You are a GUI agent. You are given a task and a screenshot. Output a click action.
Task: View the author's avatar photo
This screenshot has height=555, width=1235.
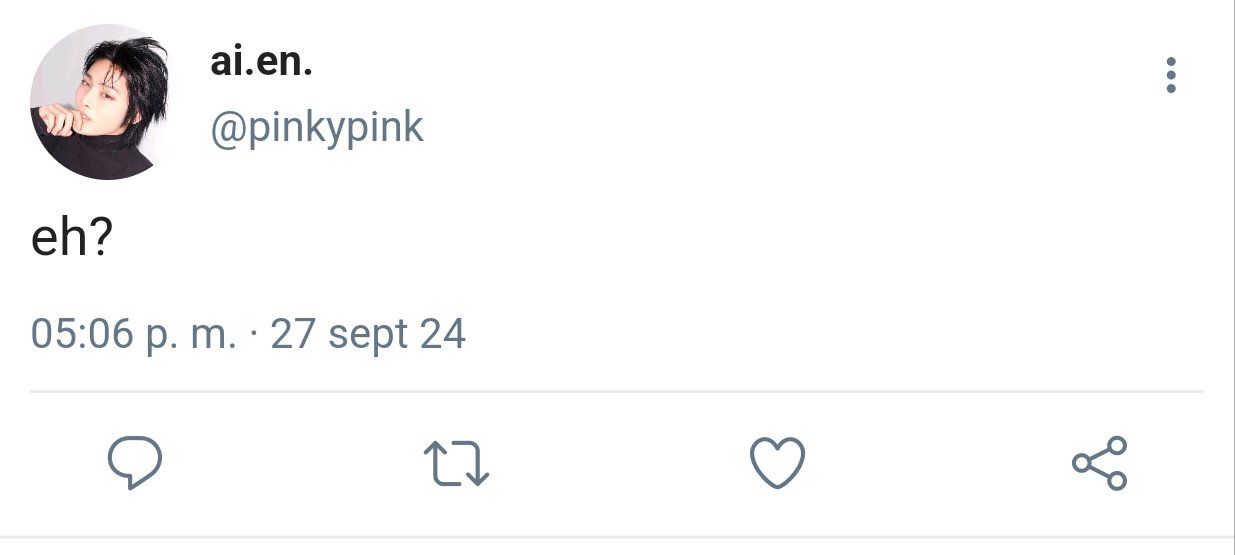point(100,102)
